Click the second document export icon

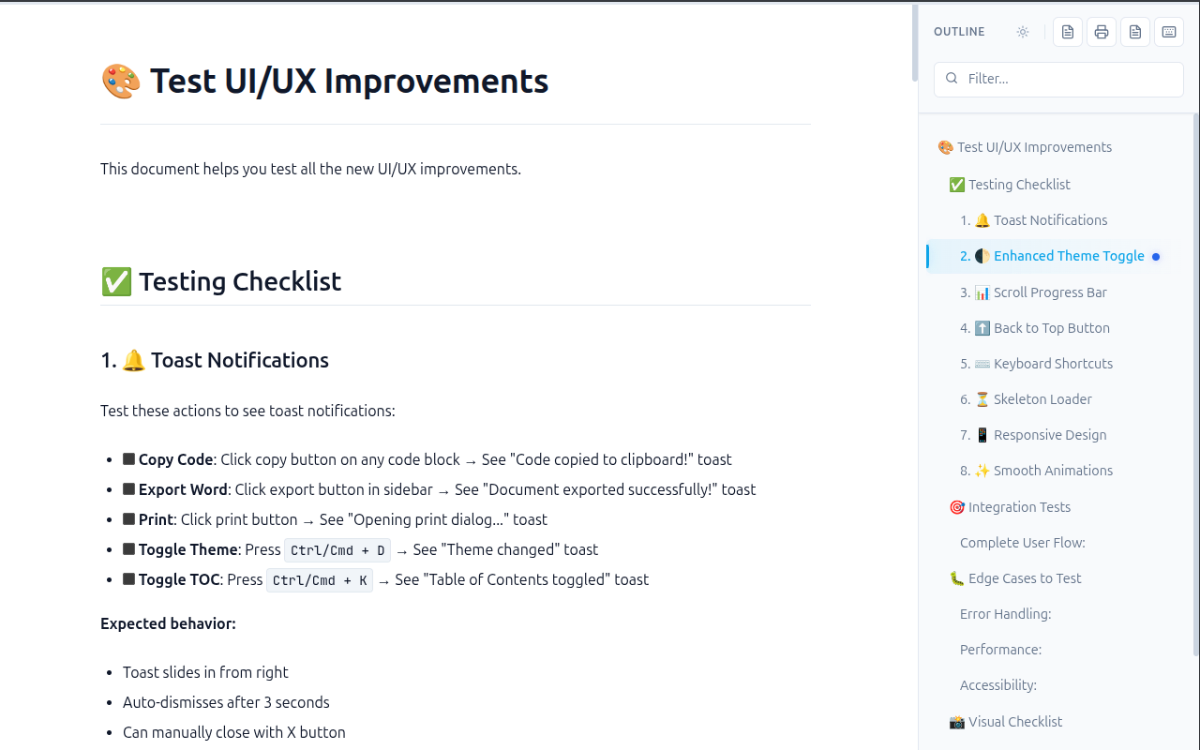click(1135, 31)
